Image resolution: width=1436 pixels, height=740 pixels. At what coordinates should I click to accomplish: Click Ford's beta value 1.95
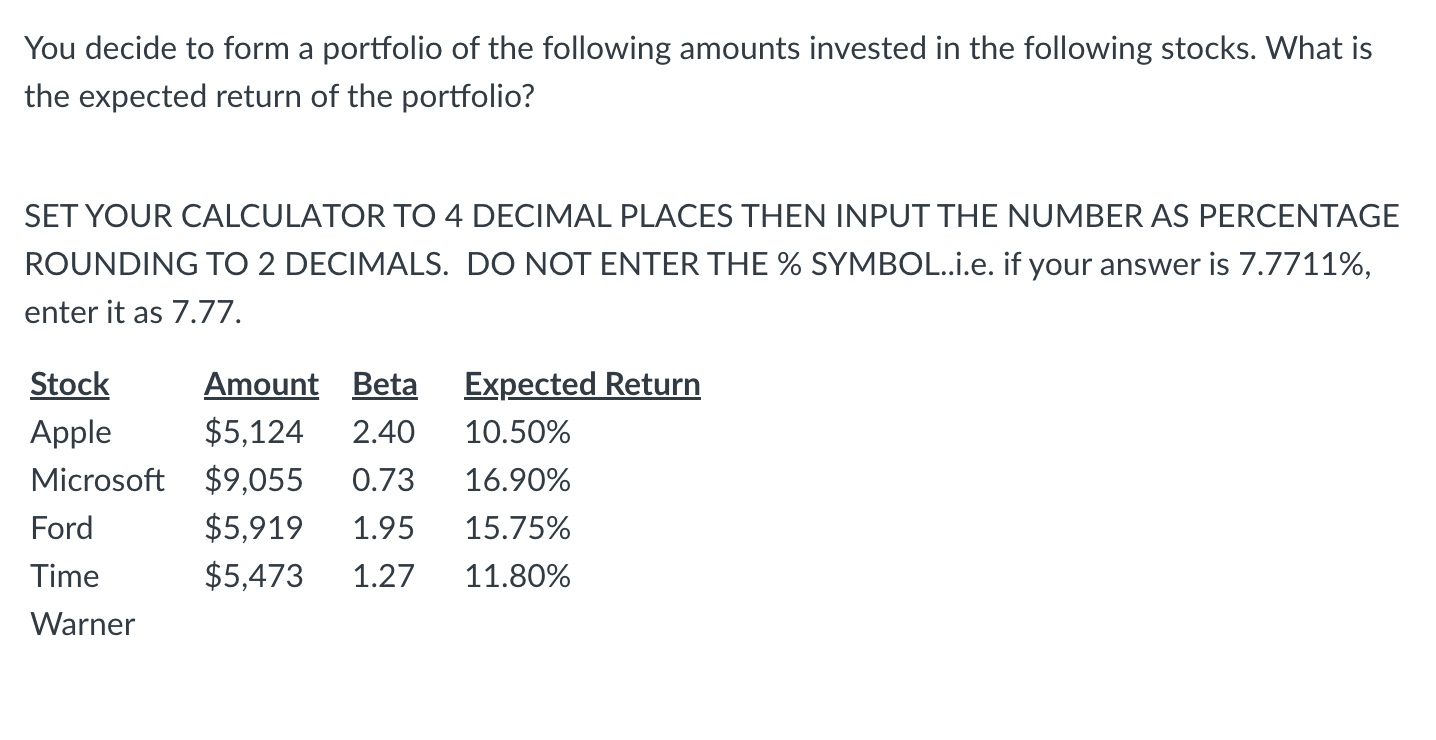[x=383, y=528]
